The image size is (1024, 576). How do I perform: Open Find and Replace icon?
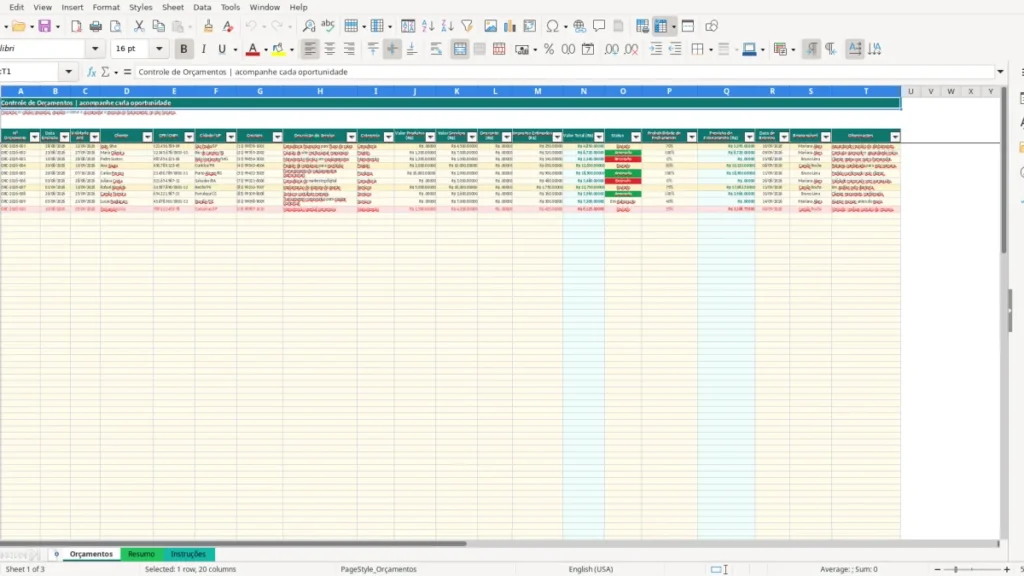click(x=309, y=26)
